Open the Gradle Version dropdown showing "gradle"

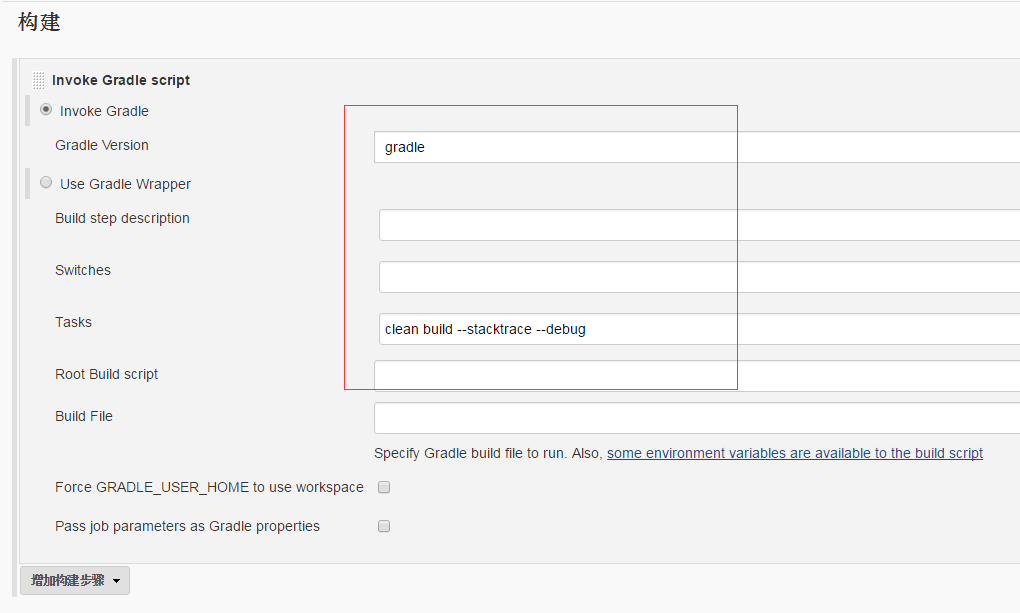pos(556,147)
